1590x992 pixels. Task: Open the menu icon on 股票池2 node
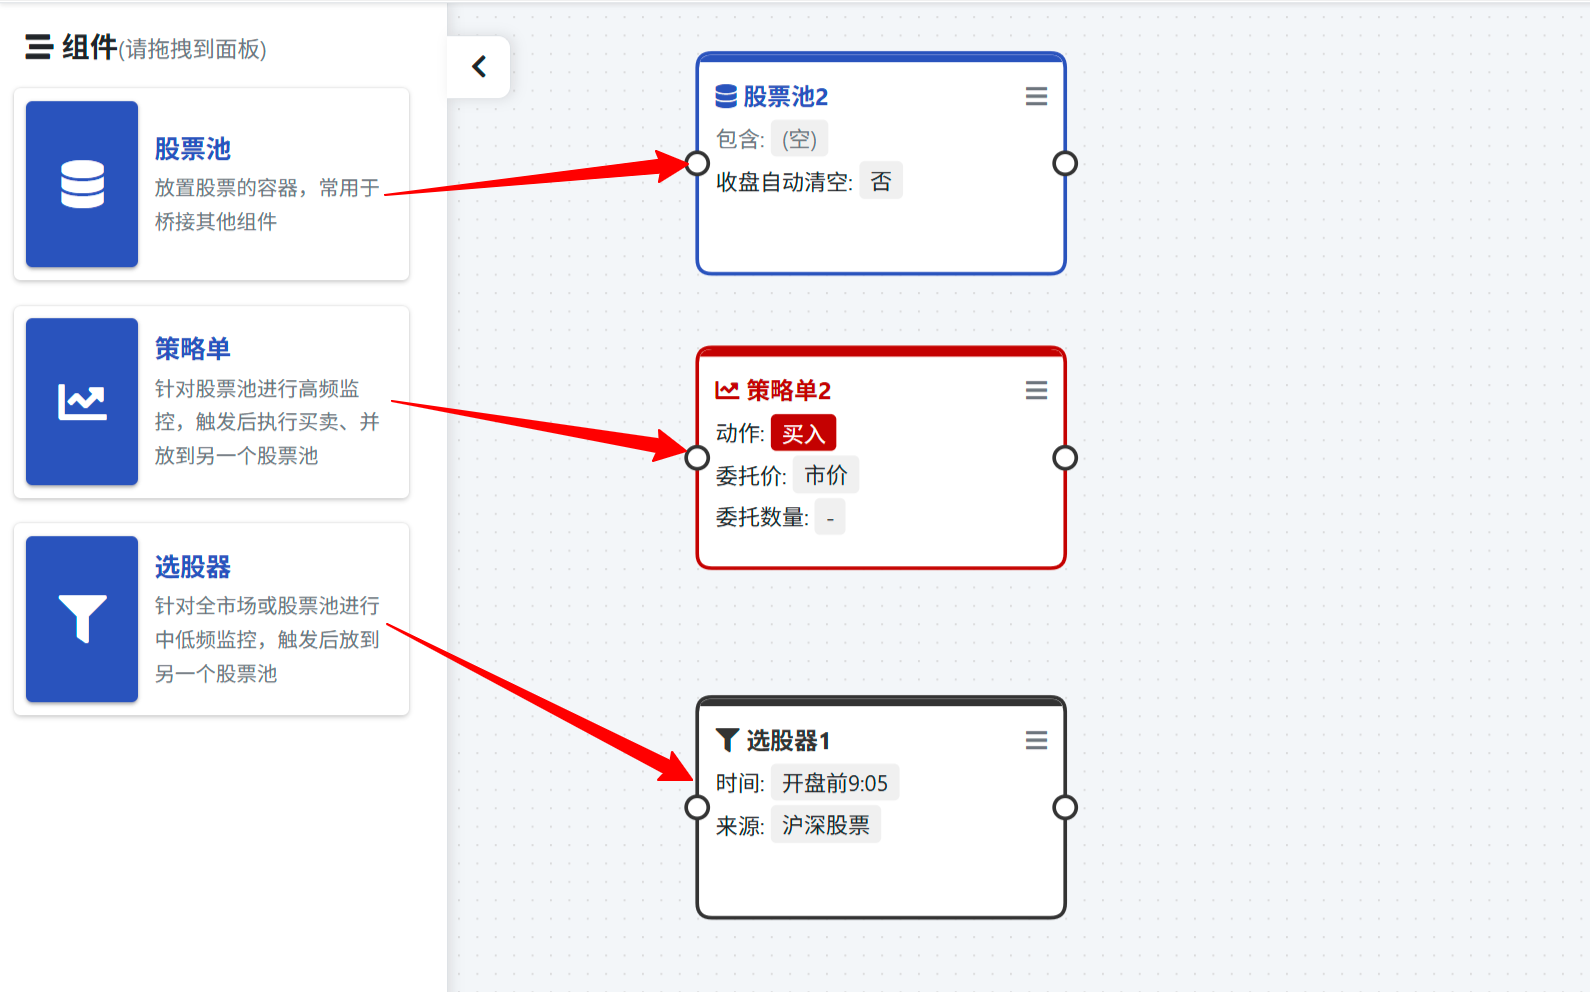tap(1036, 97)
